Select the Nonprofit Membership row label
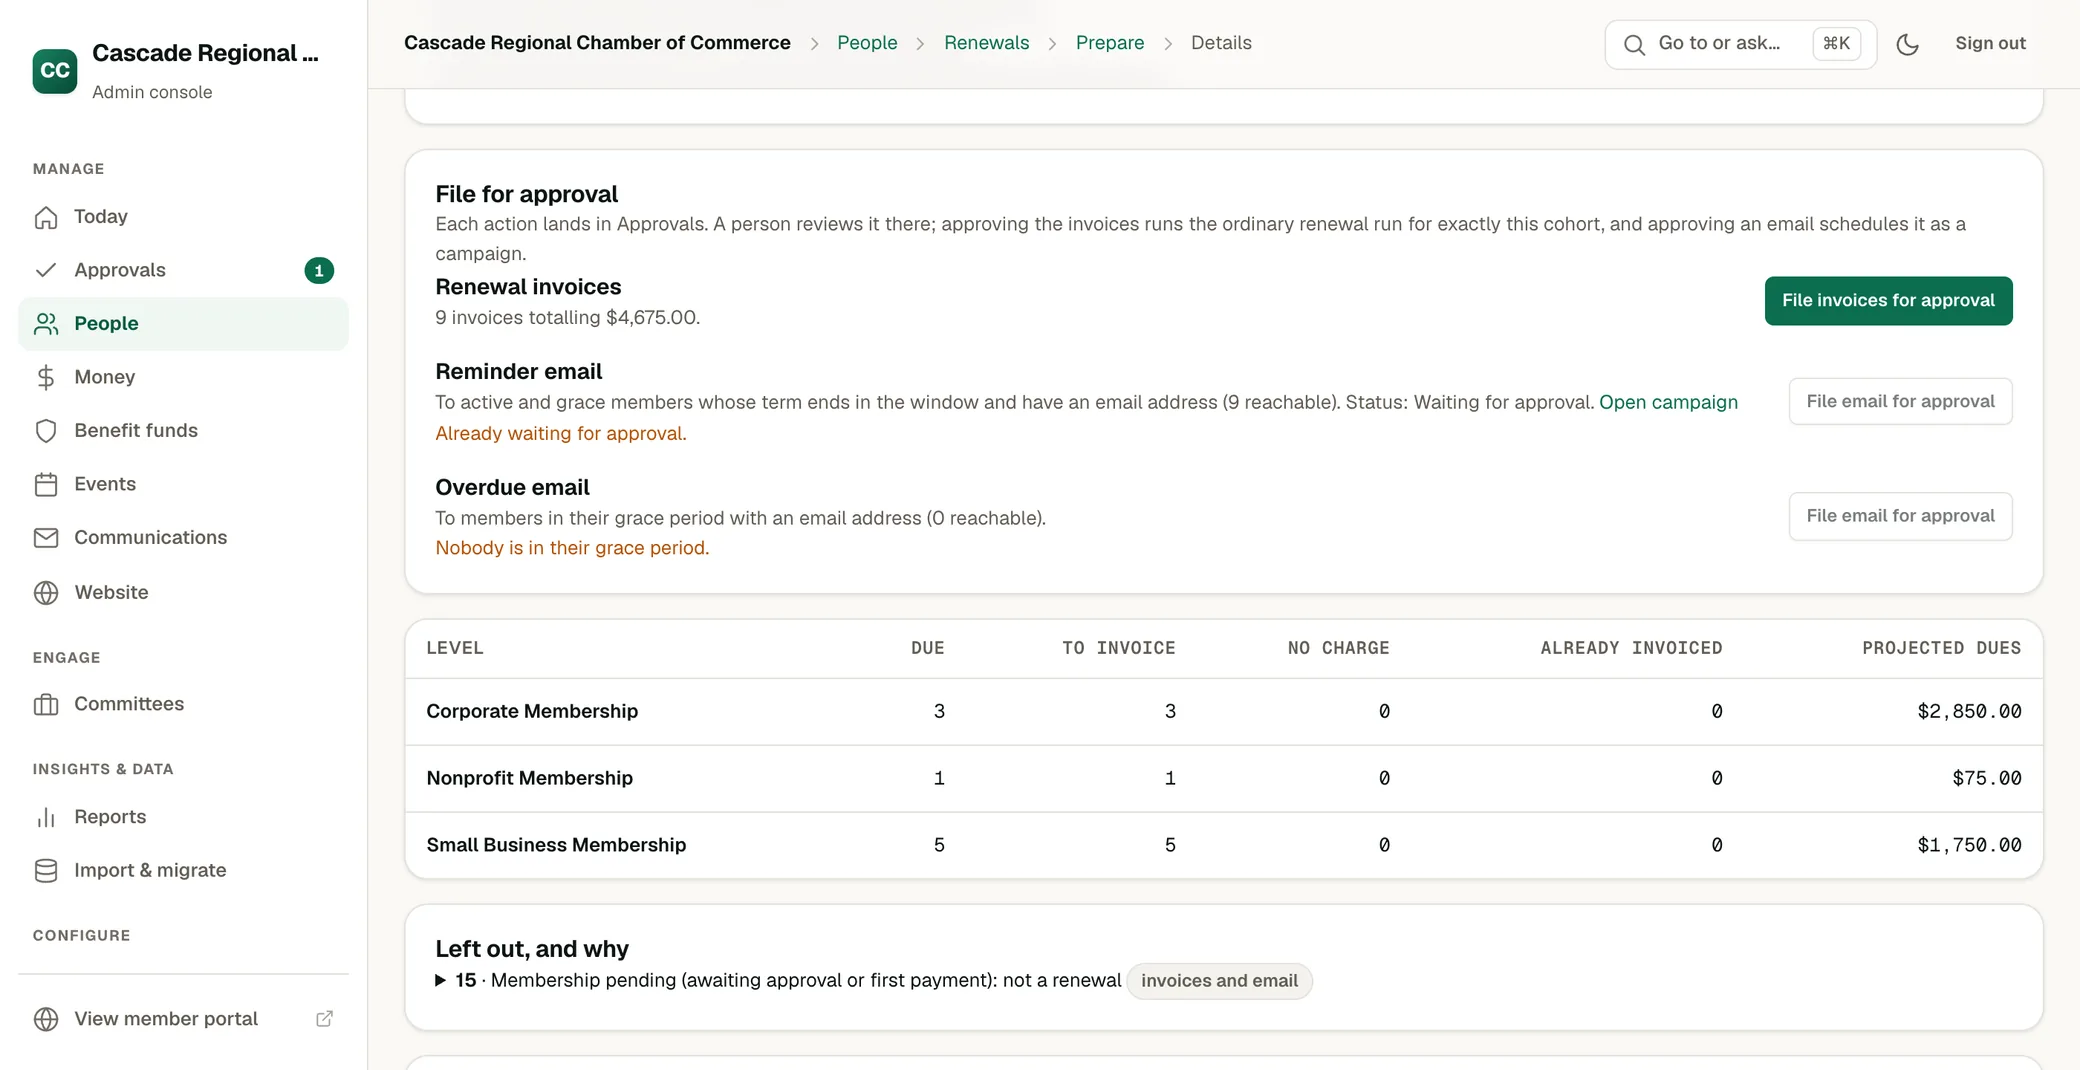 (x=529, y=778)
